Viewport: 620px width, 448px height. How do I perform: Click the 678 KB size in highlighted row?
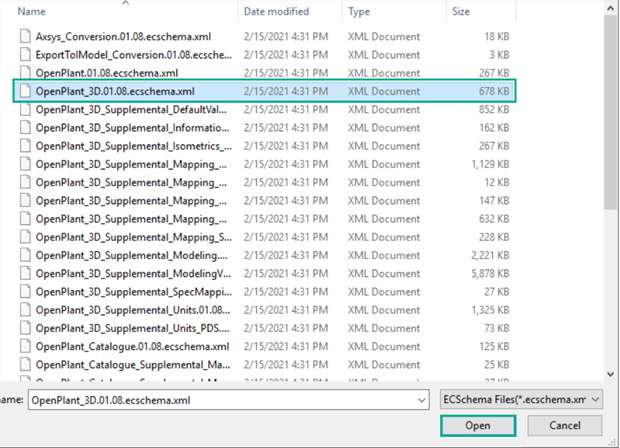coord(494,91)
